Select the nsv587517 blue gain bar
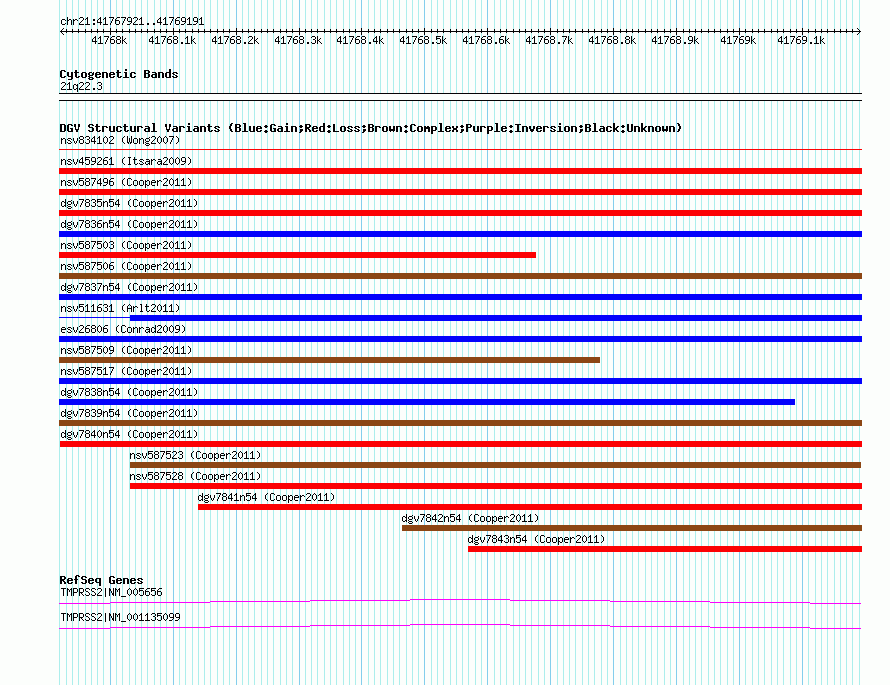The height and width of the screenshot is (685, 890). pos(460,381)
